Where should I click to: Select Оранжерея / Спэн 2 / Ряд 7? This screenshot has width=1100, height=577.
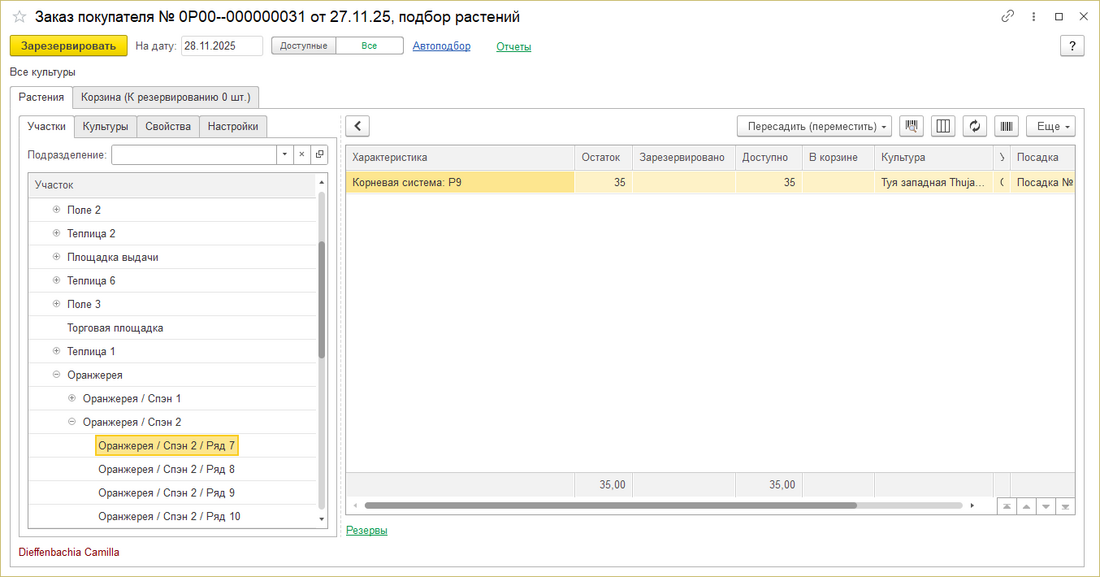pyautogui.click(x=166, y=446)
